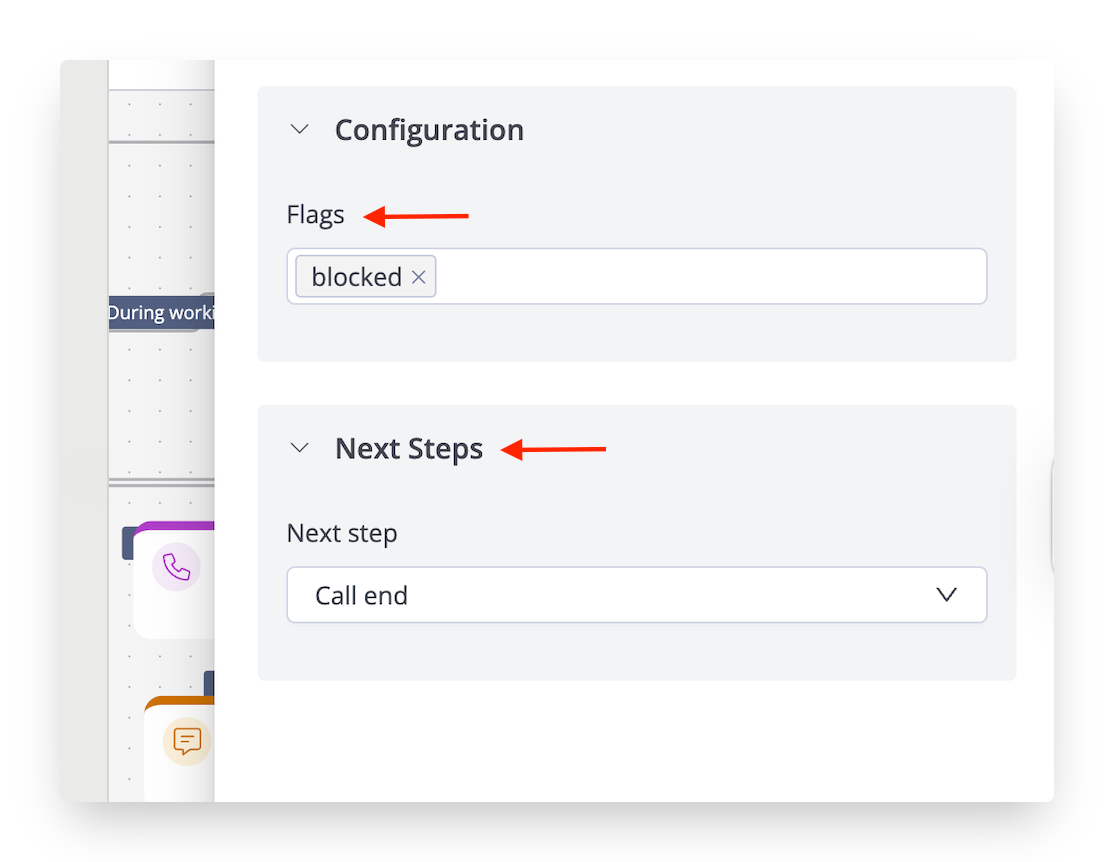This screenshot has width=1114, height=862.
Task: Click the dark tag above the phone node
Action: pos(127,543)
